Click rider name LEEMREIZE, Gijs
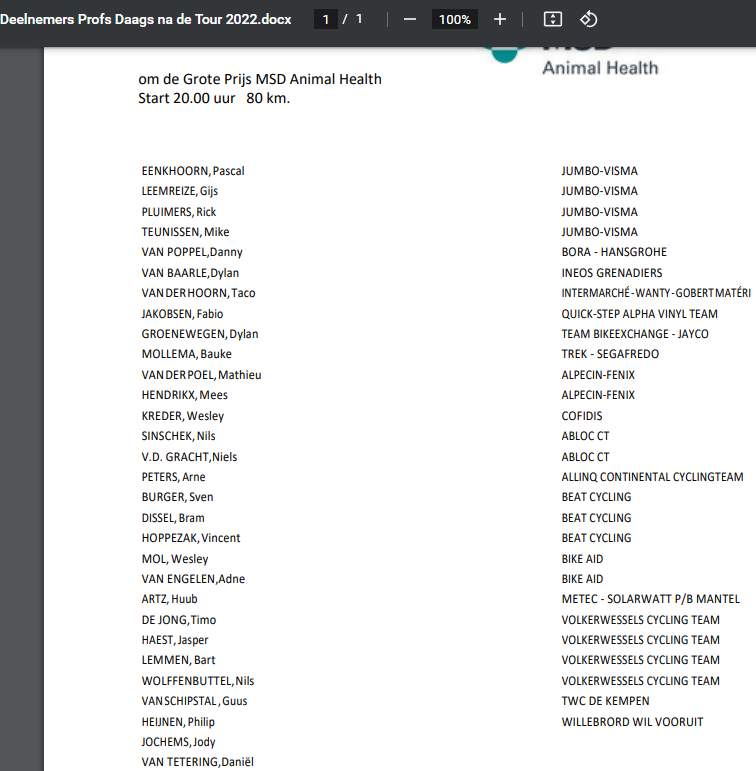 pyautogui.click(x=180, y=191)
